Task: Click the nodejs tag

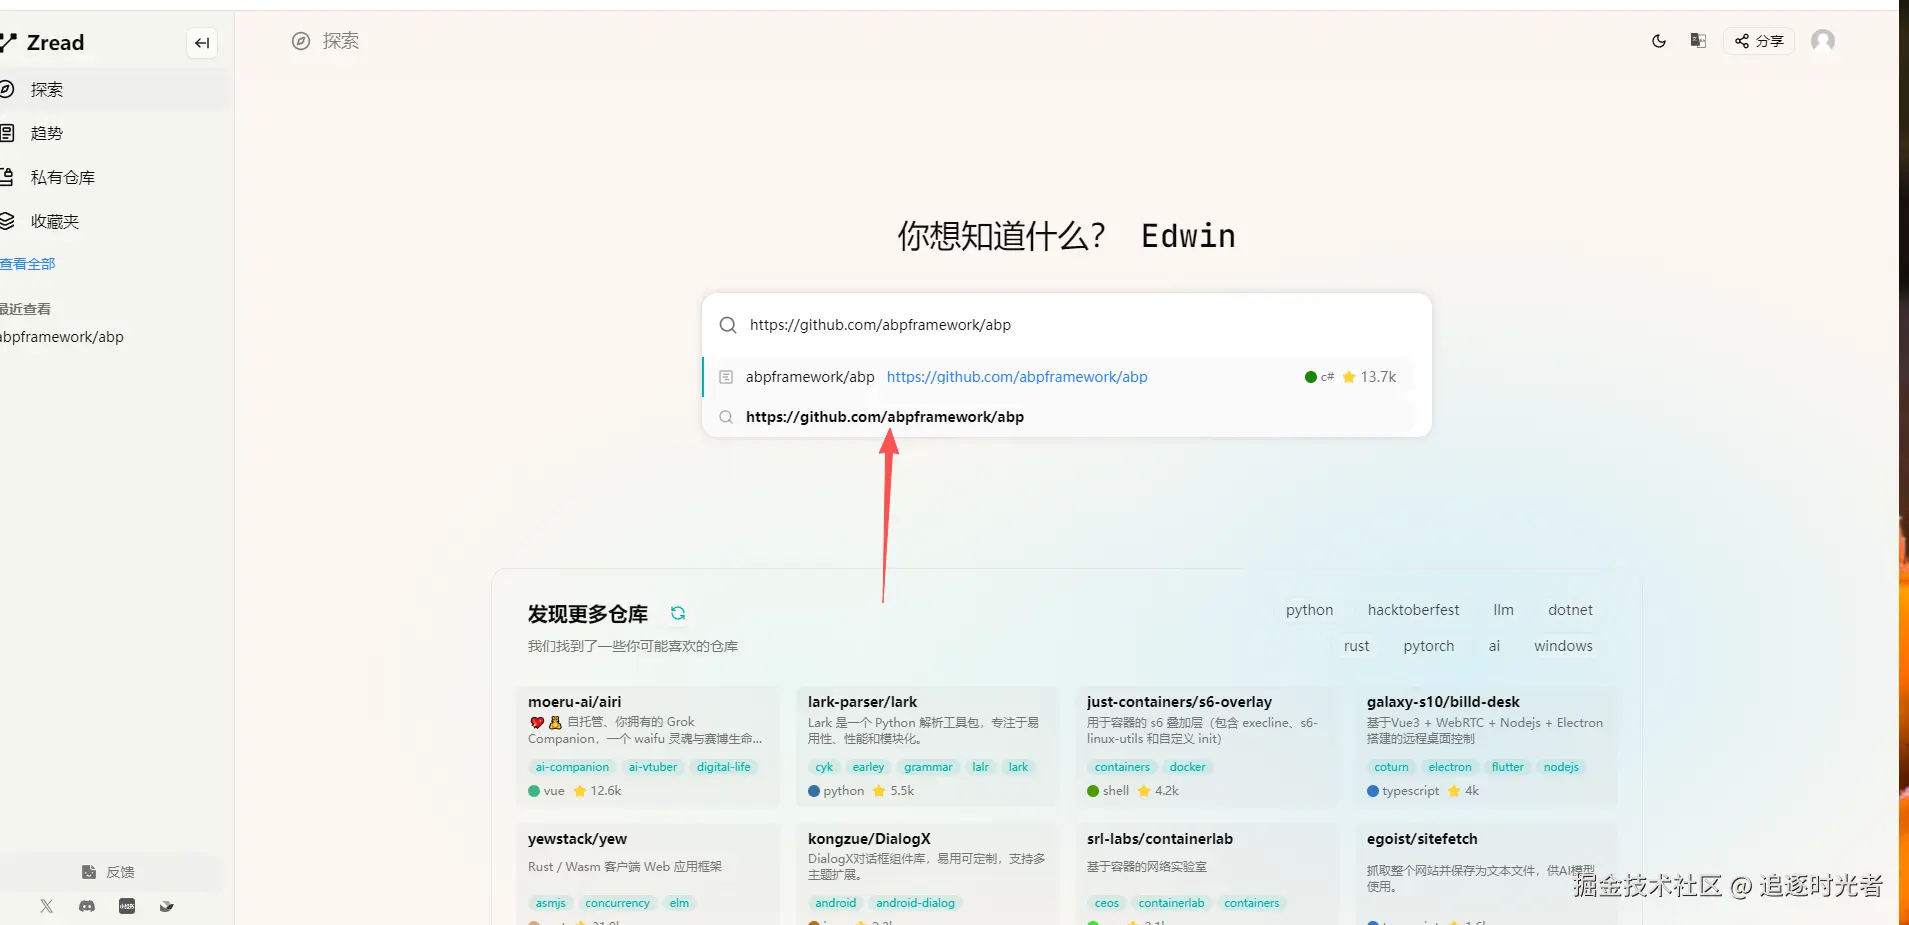Action: pos(1561,767)
